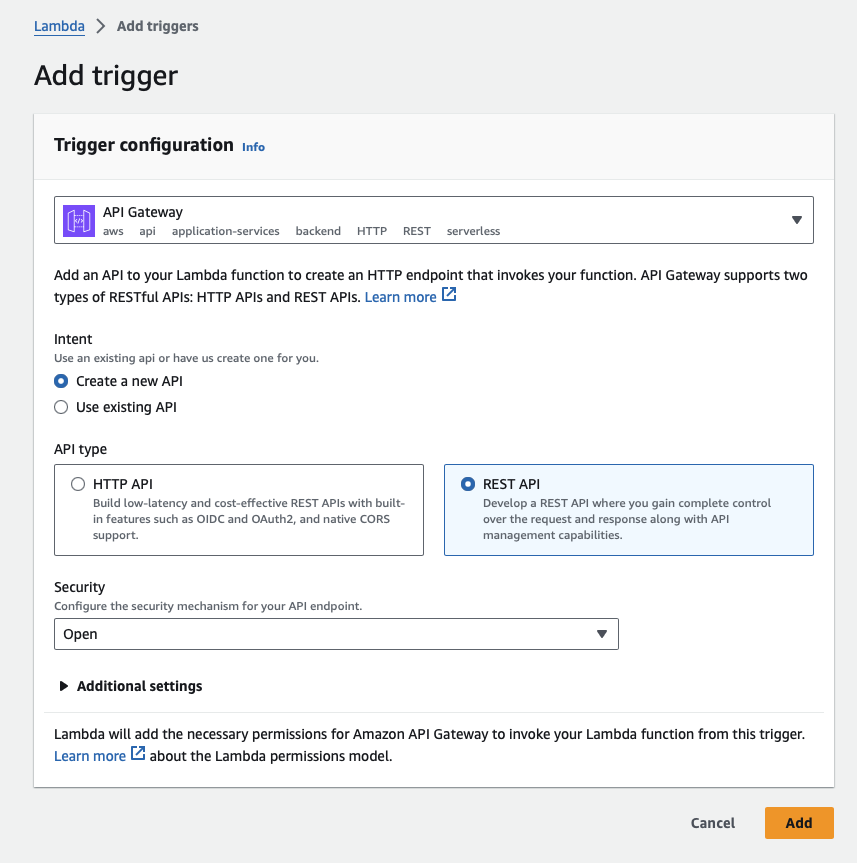Screen dimensions: 857x863
Task: Choose the Use existing API option
Action: 60,407
